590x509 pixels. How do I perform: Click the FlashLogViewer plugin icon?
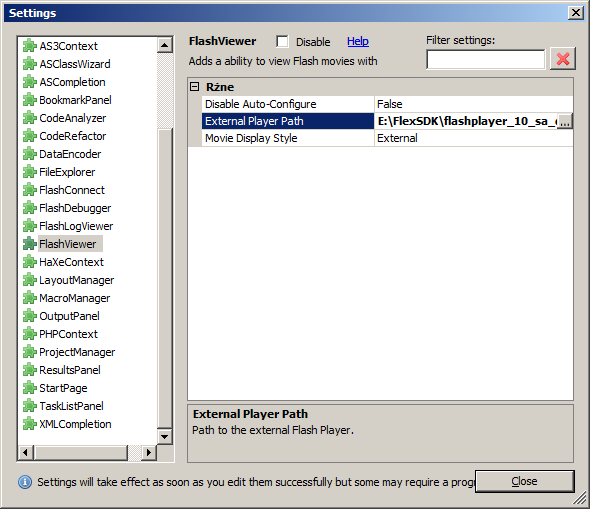click(30, 226)
